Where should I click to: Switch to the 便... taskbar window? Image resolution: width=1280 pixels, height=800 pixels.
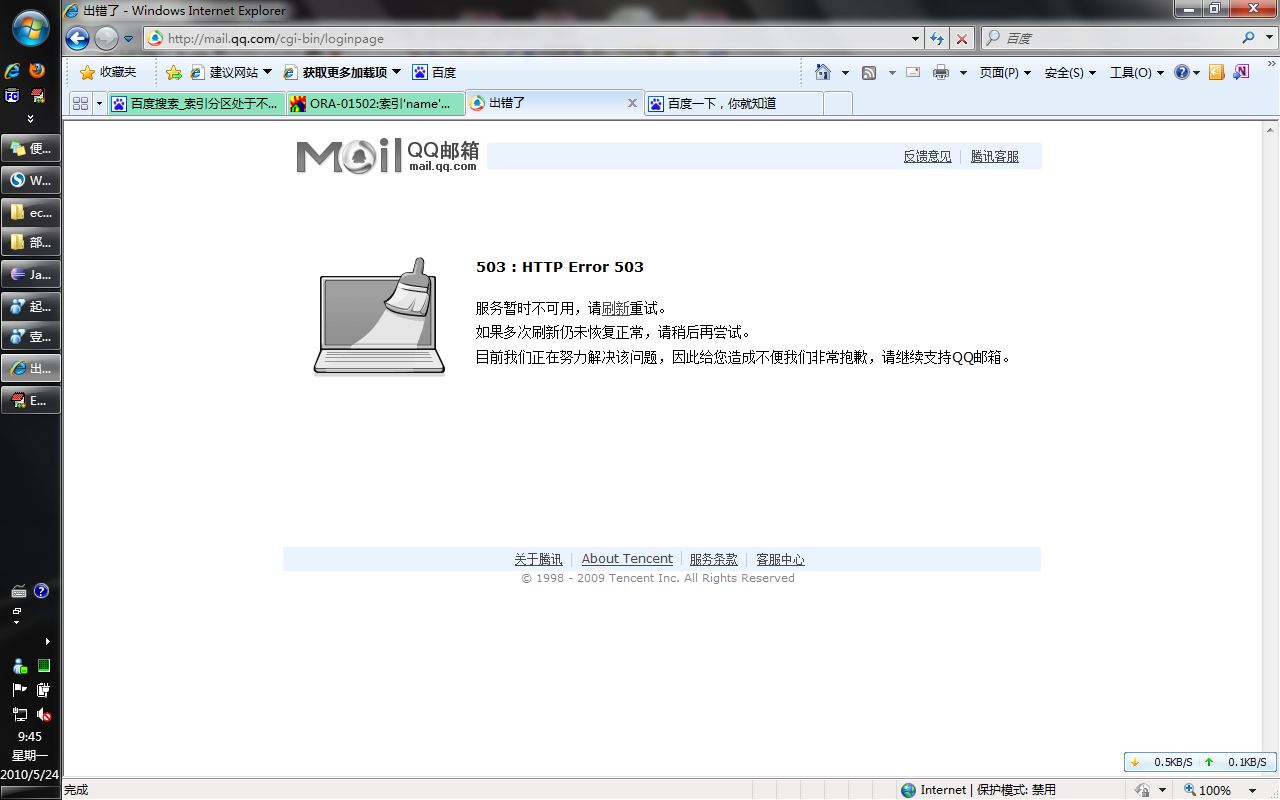[x=31, y=149]
